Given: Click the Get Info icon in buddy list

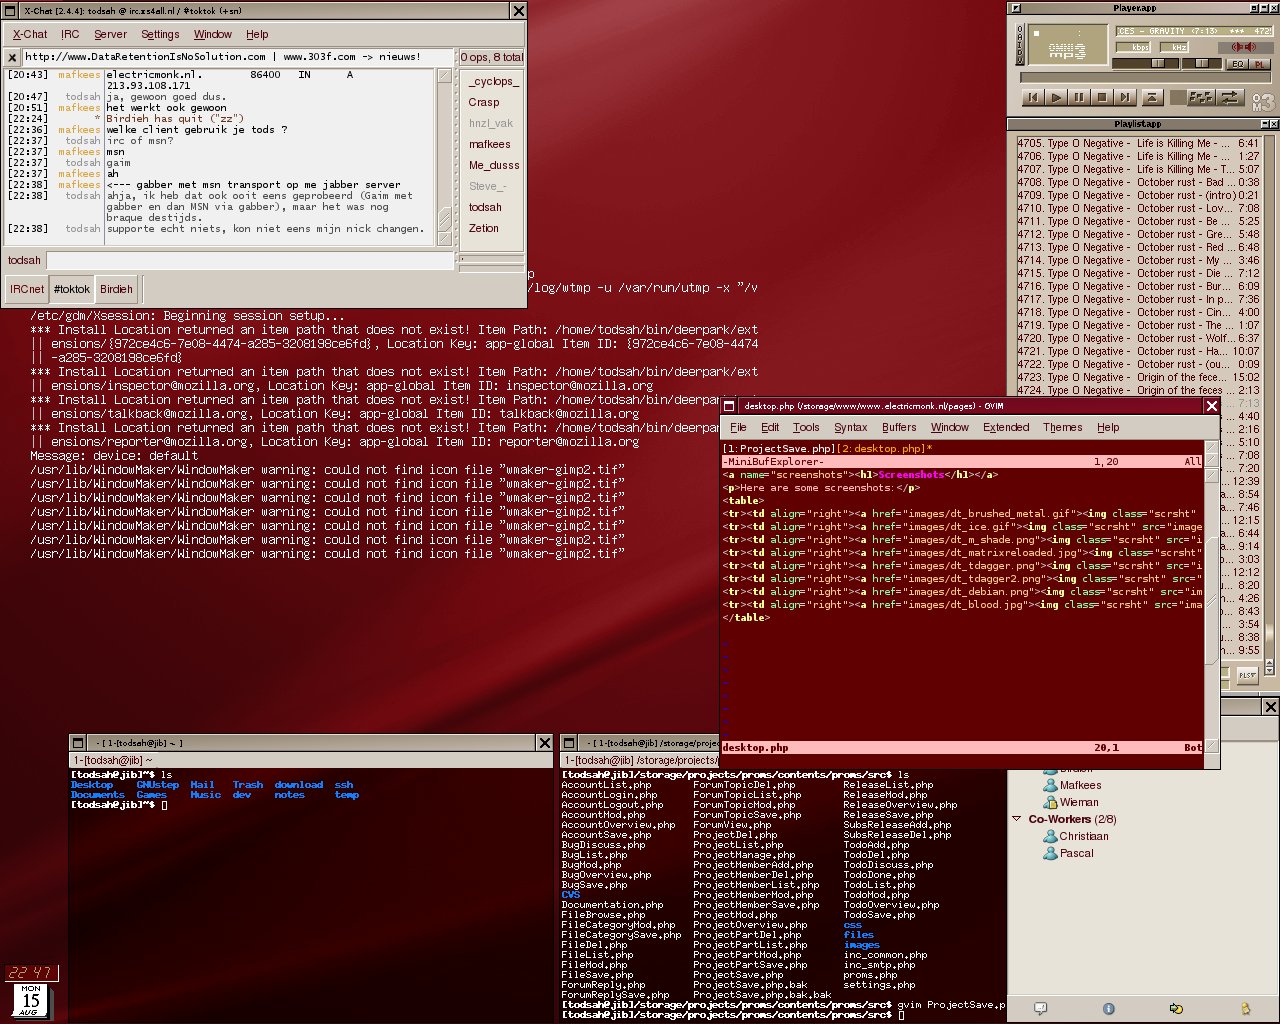Looking at the screenshot, I should (x=1108, y=1009).
